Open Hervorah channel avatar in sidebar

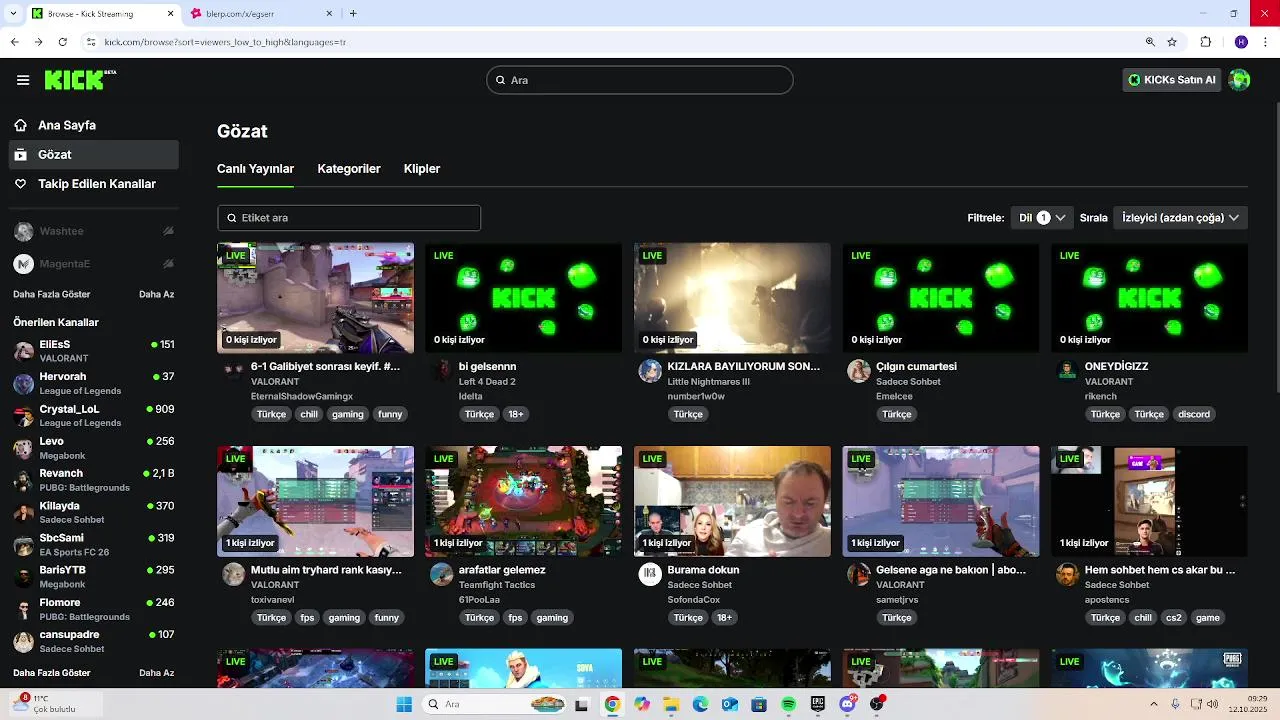coord(23,383)
